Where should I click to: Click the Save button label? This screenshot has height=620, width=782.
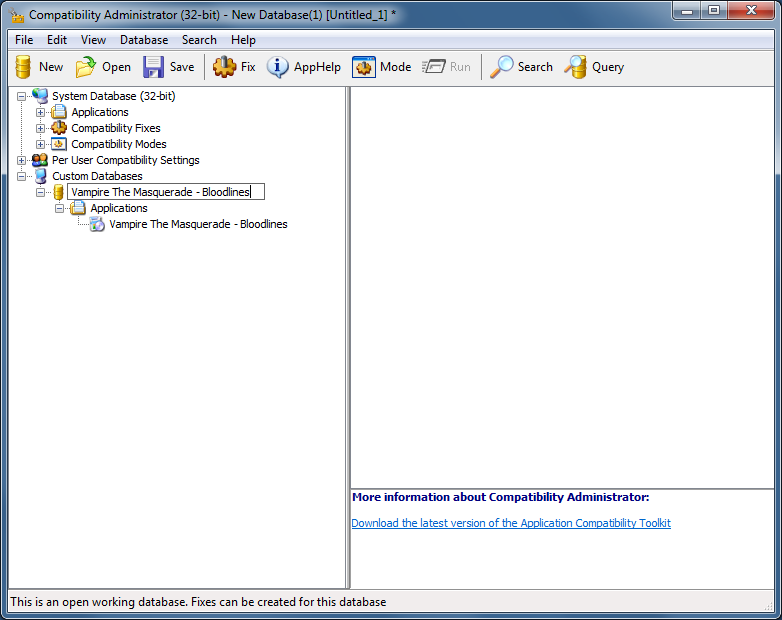click(x=182, y=67)
